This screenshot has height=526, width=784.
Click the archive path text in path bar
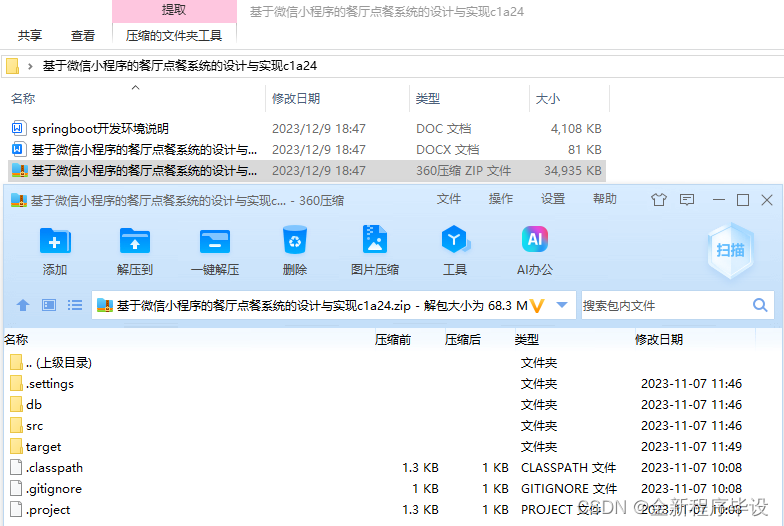coord(322,306)
